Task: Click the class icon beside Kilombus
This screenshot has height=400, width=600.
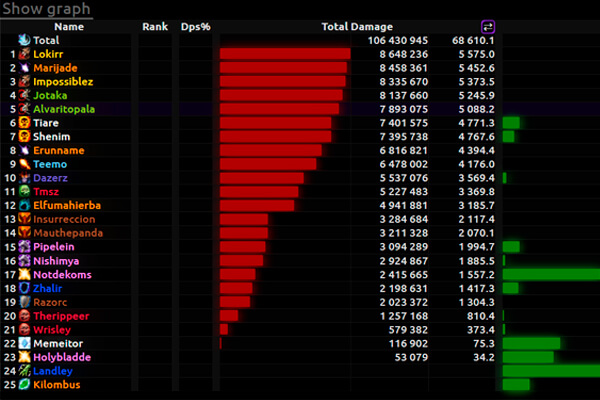Action: (24, 384)
